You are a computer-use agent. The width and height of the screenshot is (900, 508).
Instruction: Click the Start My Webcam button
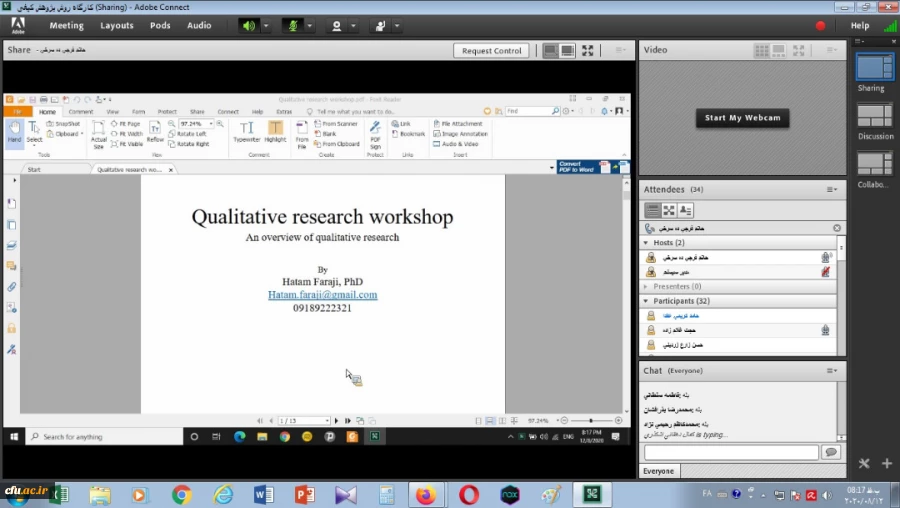(x=742, y=118)
